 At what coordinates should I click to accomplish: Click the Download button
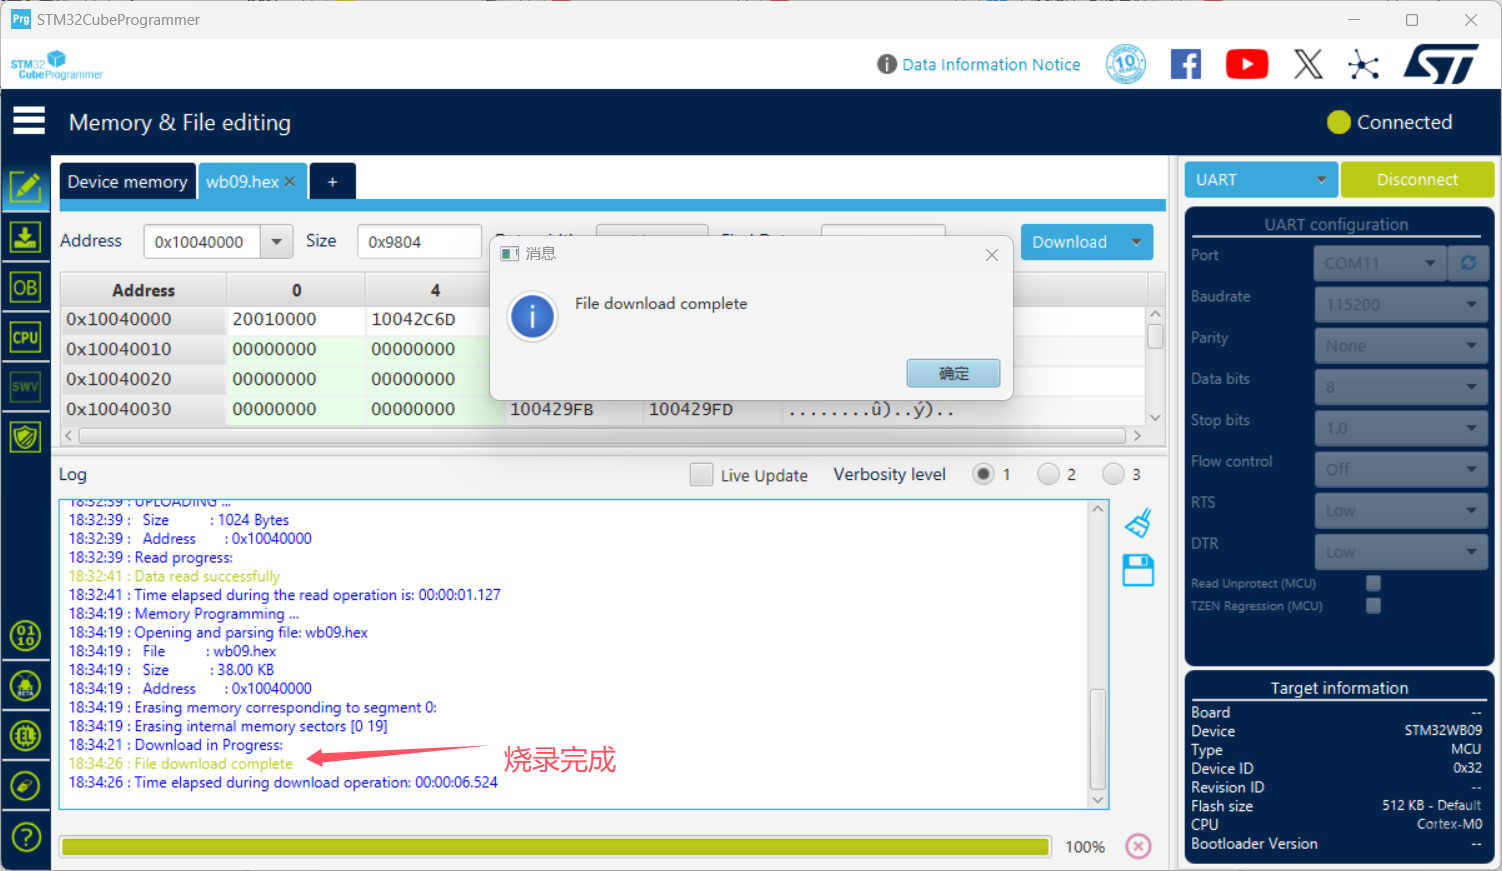pyautogui.click(x=1070, y=242)
